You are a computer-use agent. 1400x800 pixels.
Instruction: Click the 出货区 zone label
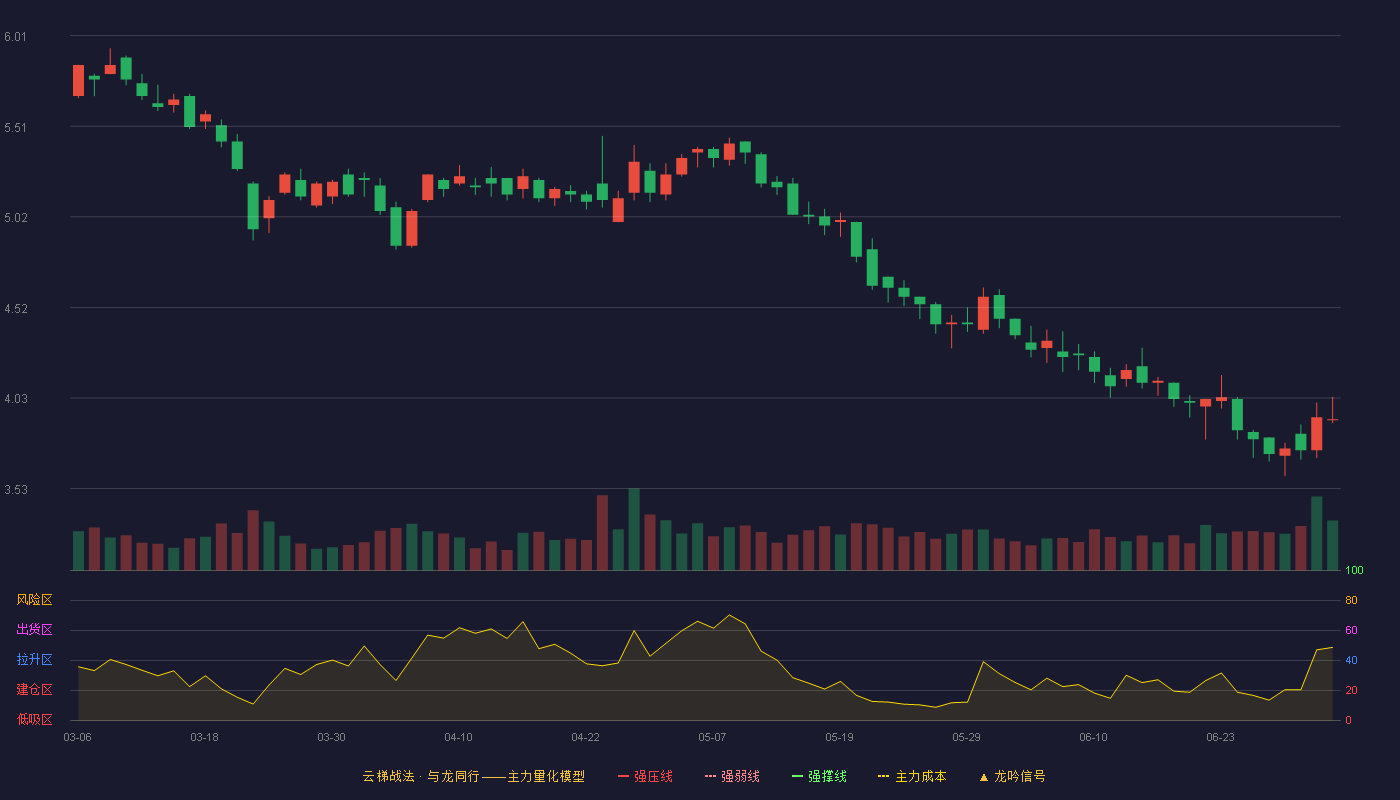[x=34, y=630]
